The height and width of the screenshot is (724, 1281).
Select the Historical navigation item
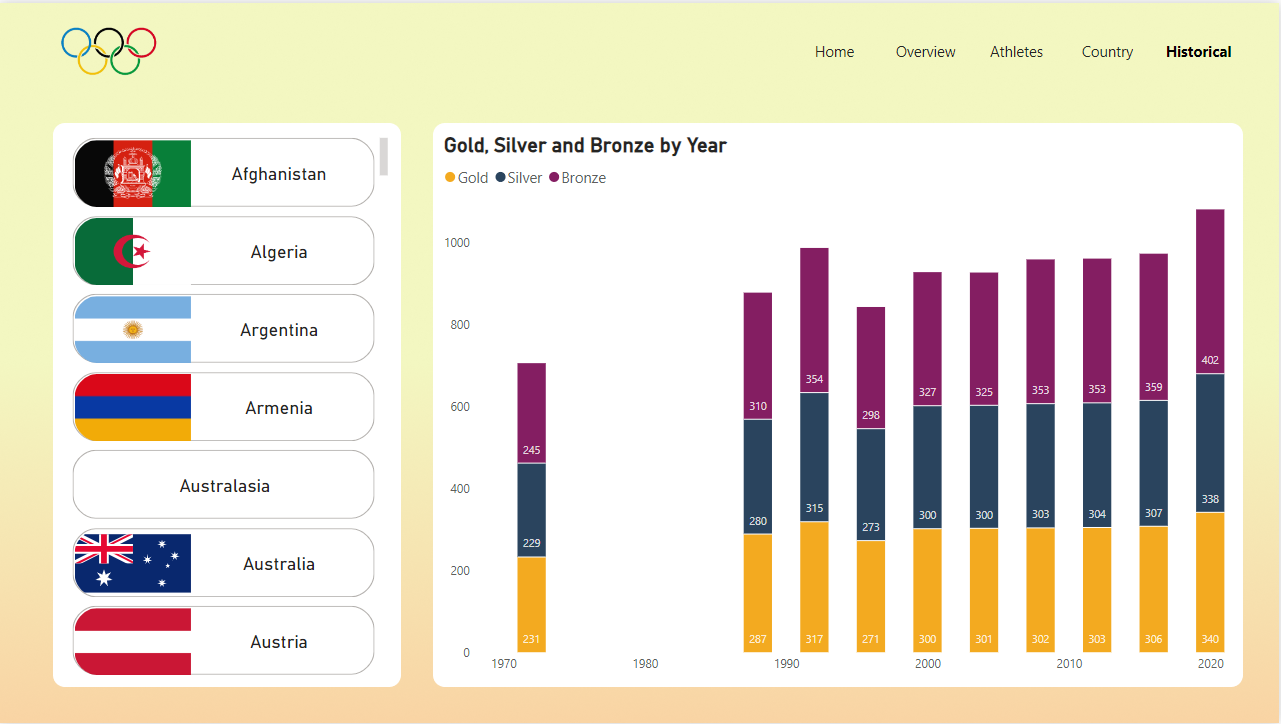(x=1198, y=52)
